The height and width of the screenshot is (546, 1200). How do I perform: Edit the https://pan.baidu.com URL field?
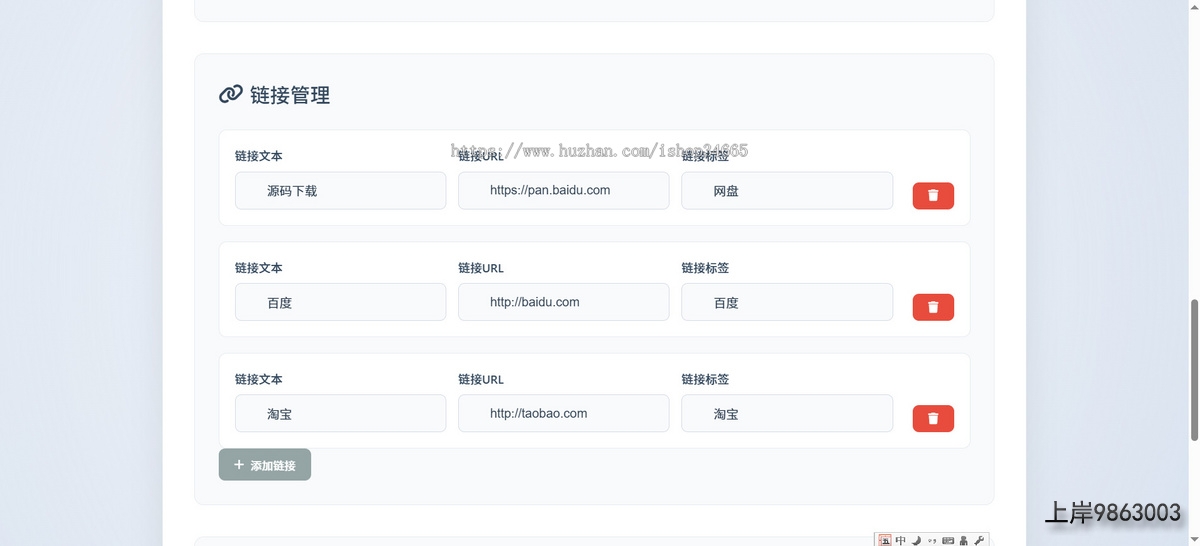tap(563, 191)
